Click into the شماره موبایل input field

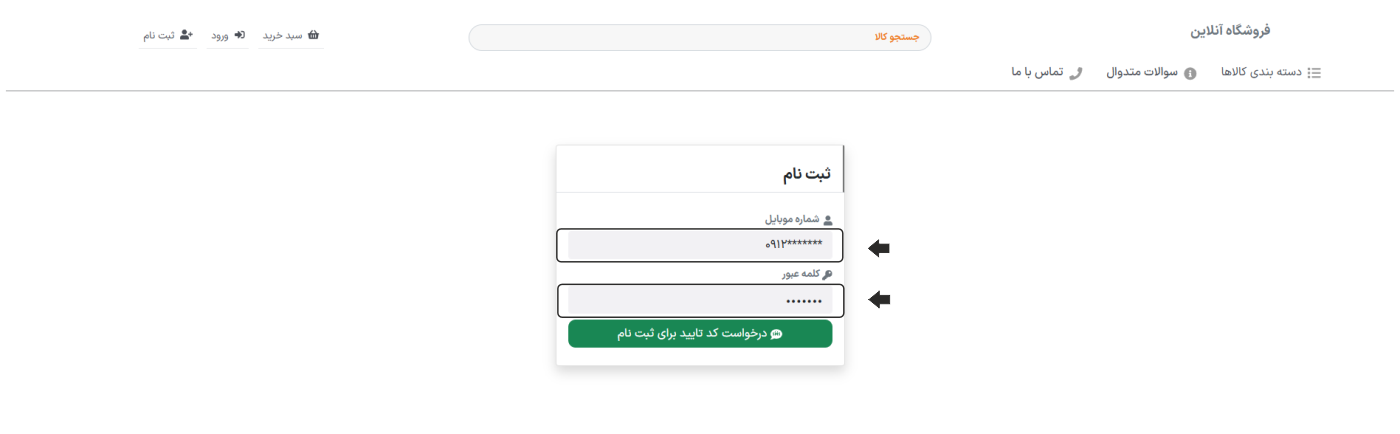tap(700, 245)
